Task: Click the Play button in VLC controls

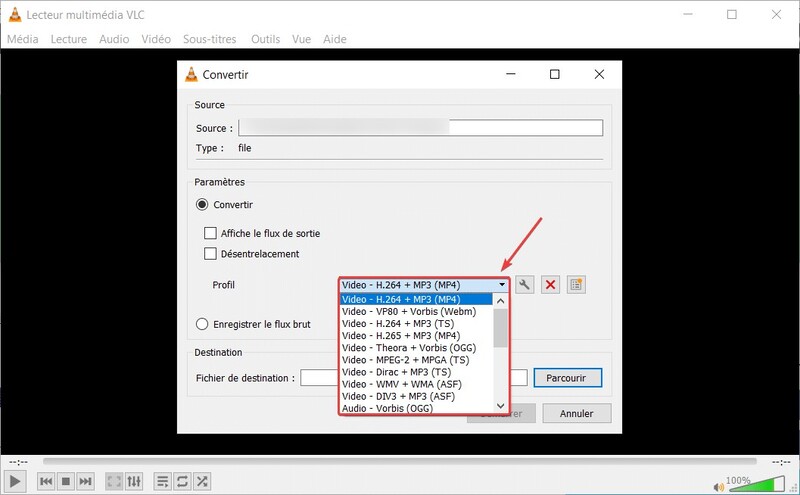Action: [15, 481]
